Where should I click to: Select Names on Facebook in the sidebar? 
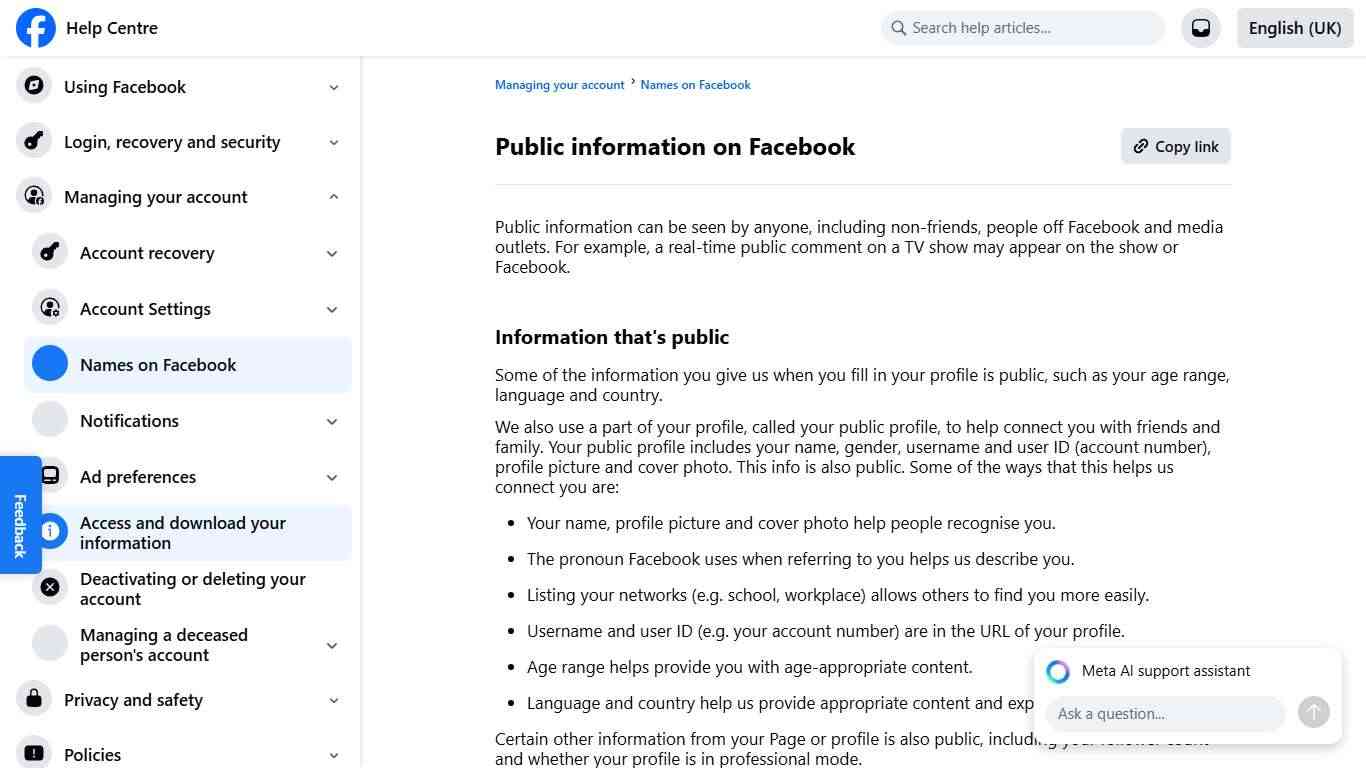(157, 364)
